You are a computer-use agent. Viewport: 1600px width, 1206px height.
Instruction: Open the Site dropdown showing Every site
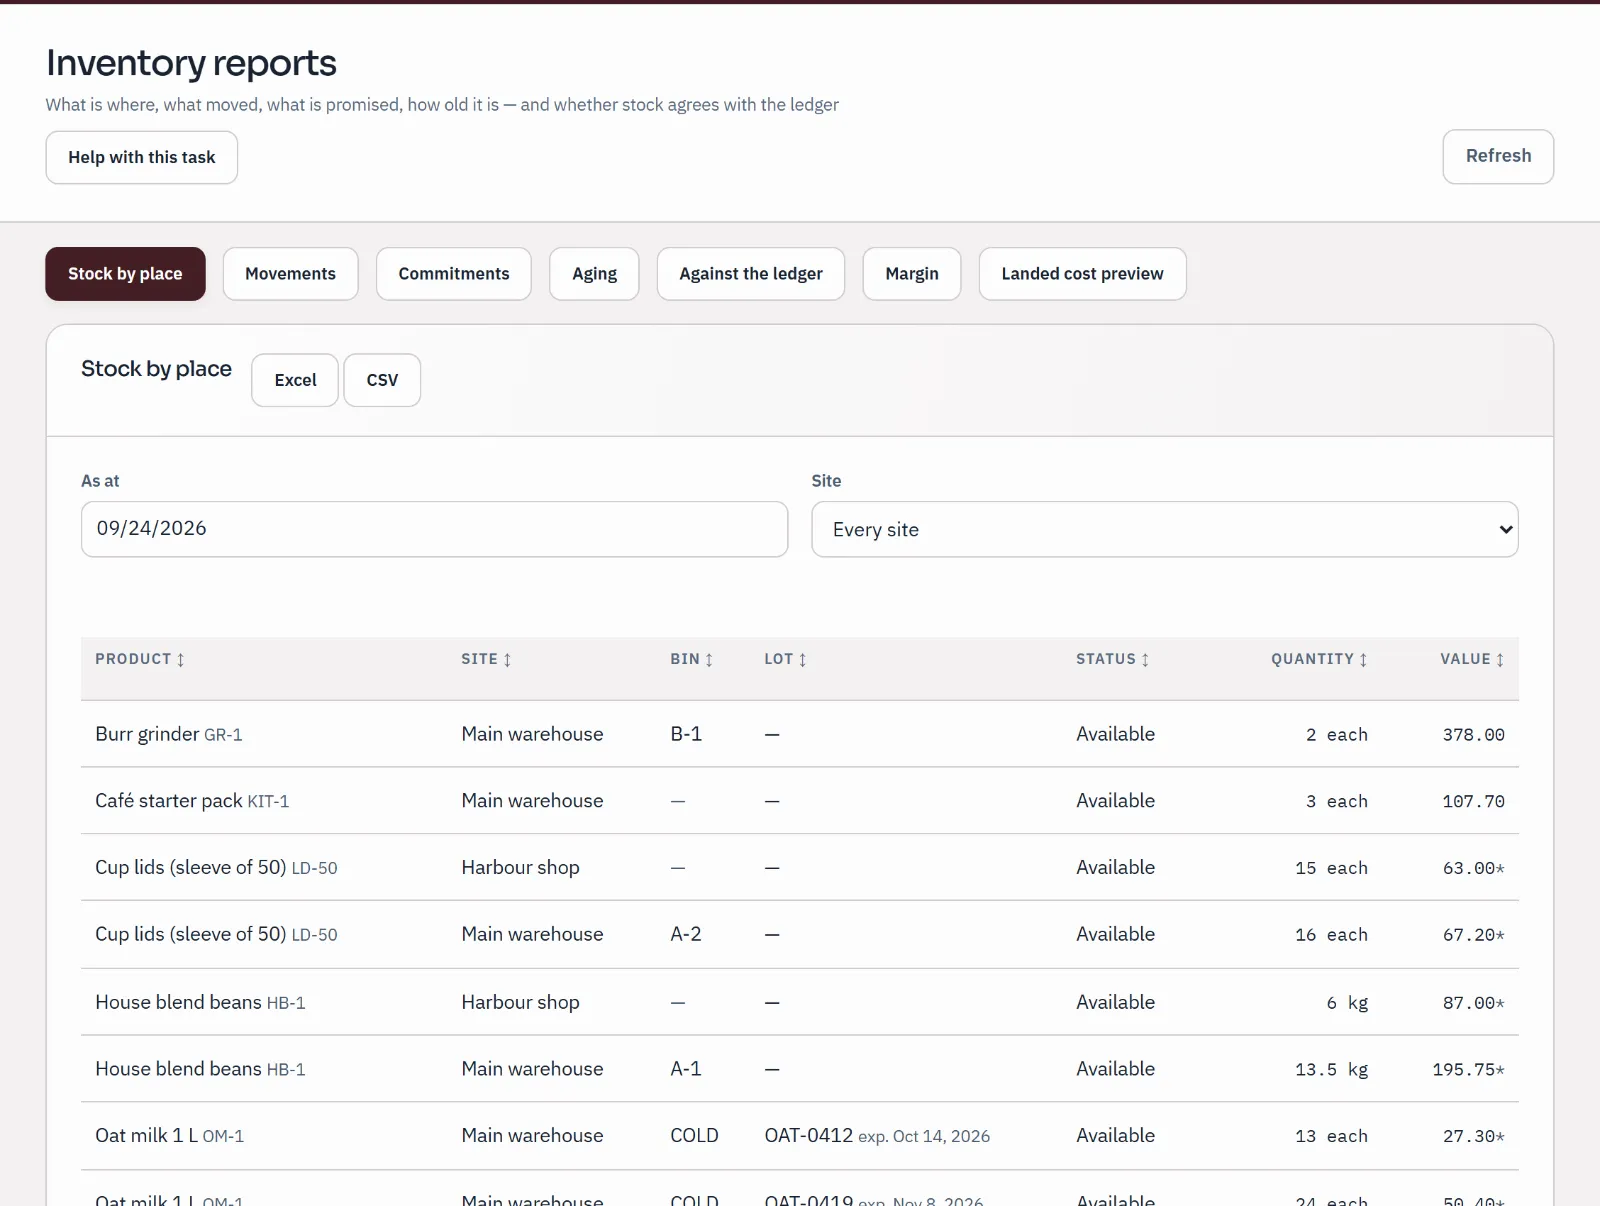(1165, 529)
